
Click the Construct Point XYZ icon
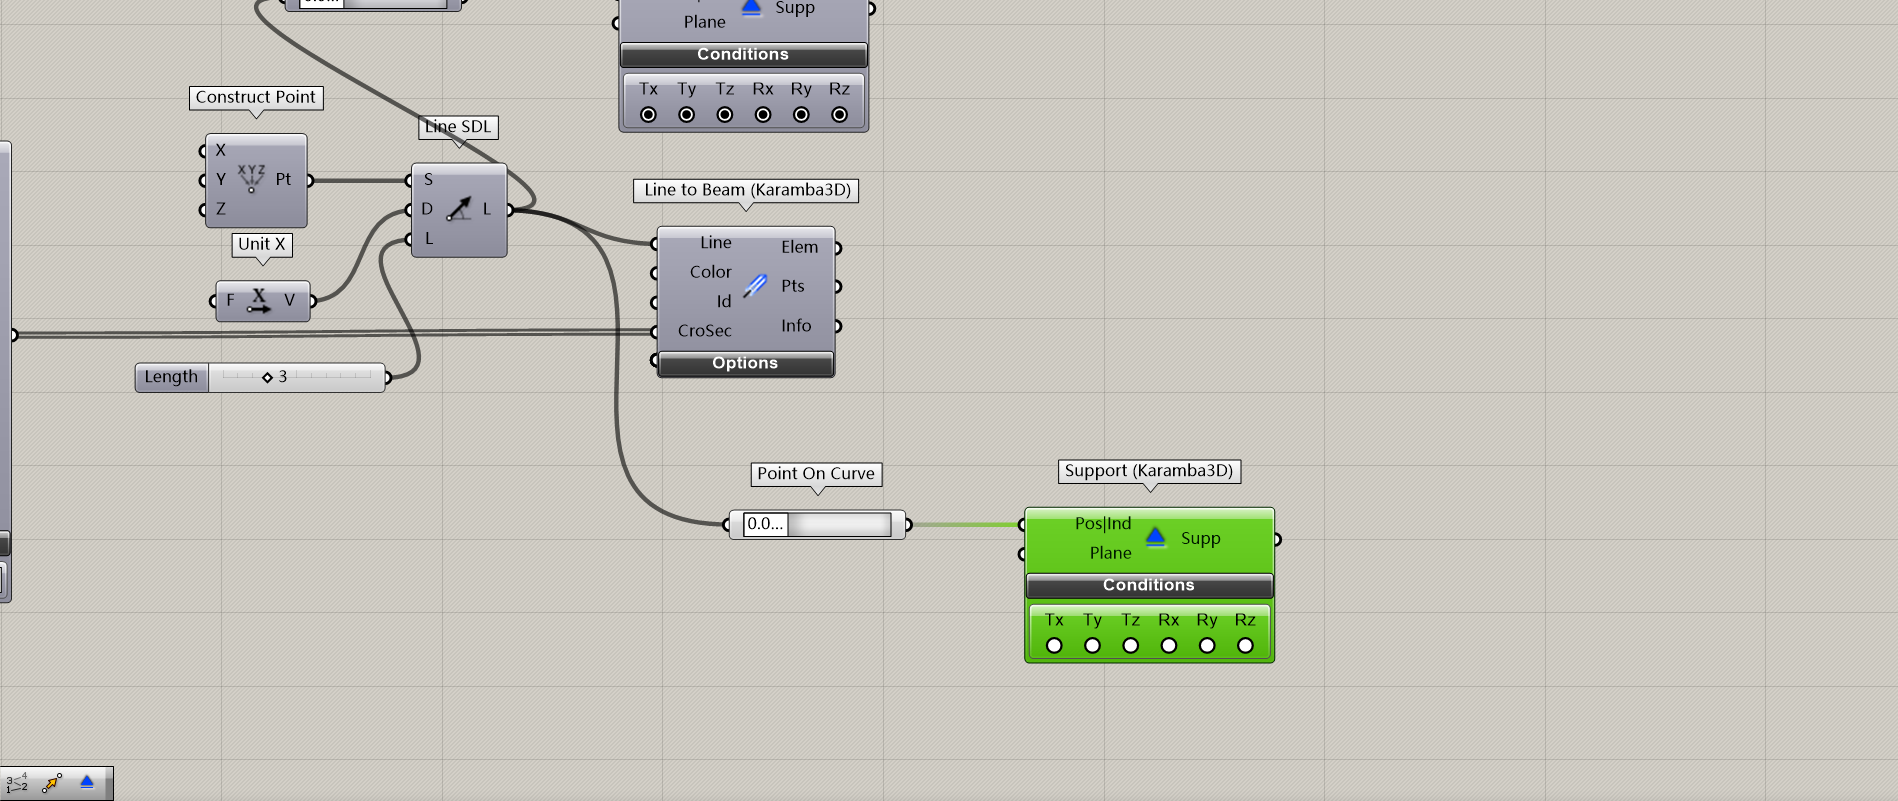tap(251, 178)
